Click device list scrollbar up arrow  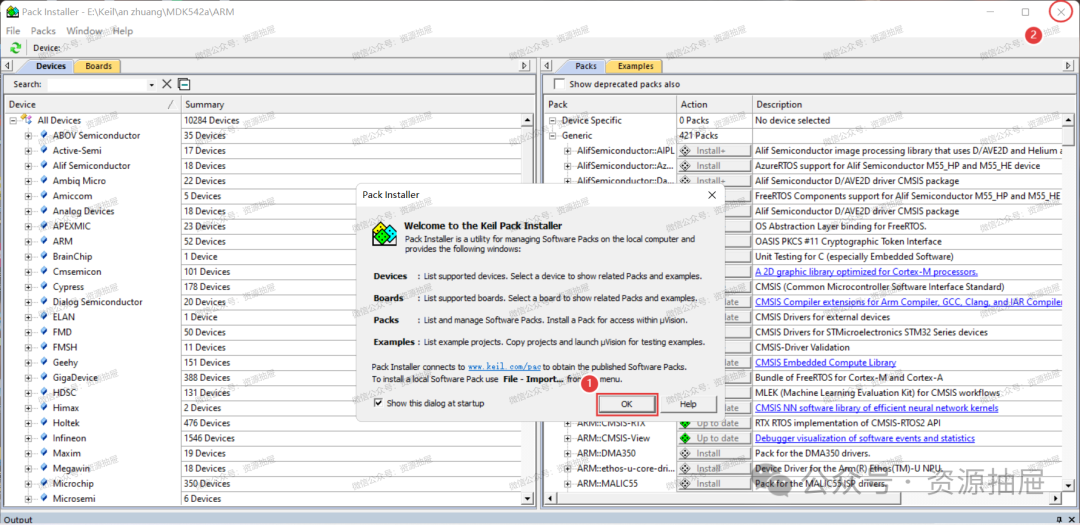point(528,120)
